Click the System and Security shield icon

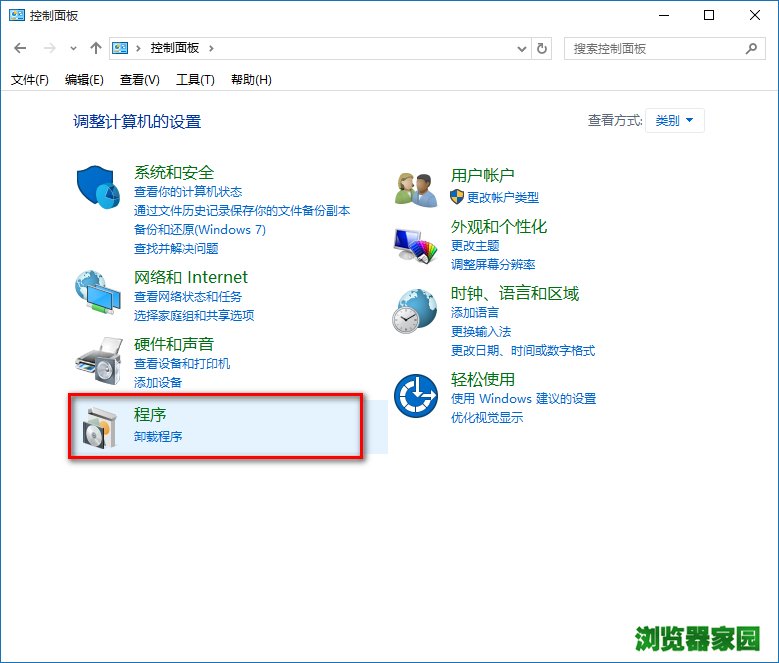point(98,186)
